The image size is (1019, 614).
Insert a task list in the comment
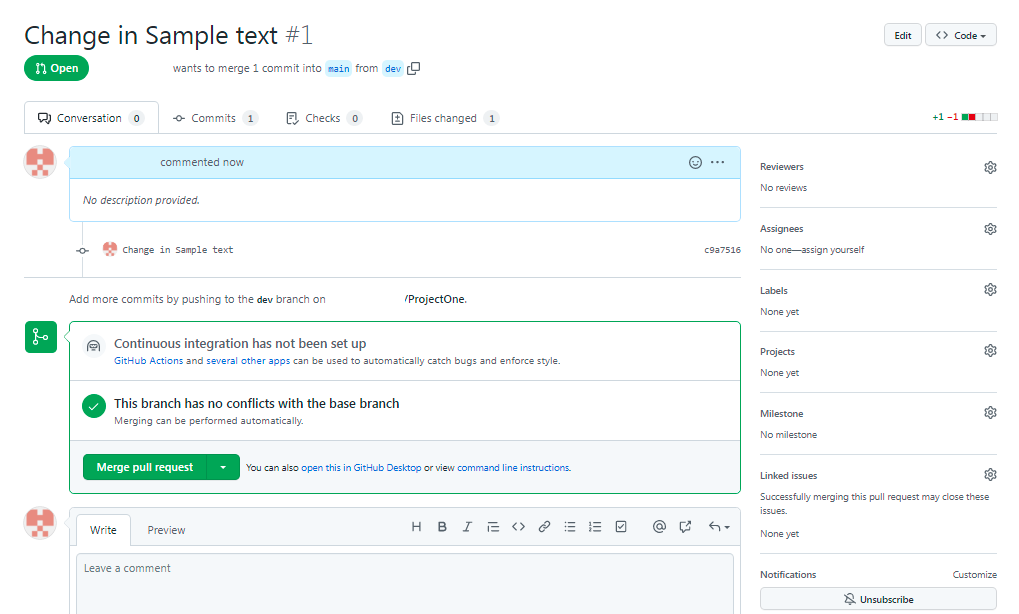click(x=621, y=526)
